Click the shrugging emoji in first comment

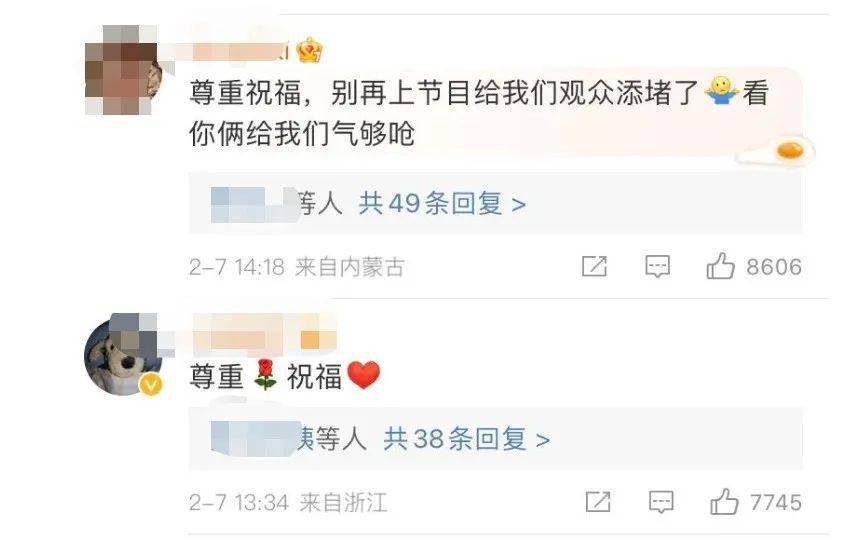[722, 90]
